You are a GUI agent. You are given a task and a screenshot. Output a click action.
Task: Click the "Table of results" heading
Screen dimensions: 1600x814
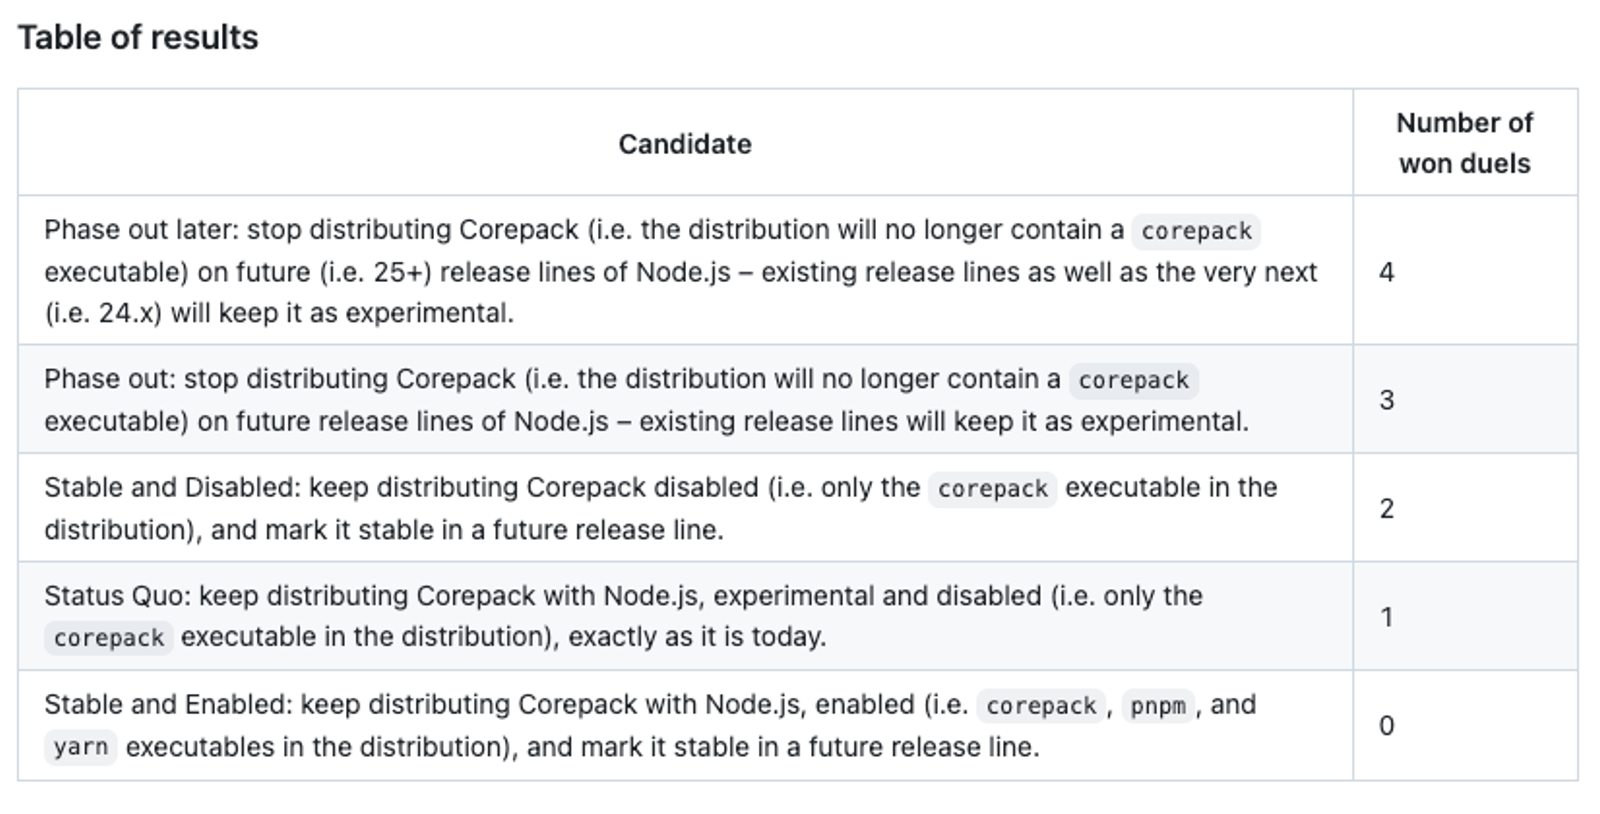pos(138,37)
